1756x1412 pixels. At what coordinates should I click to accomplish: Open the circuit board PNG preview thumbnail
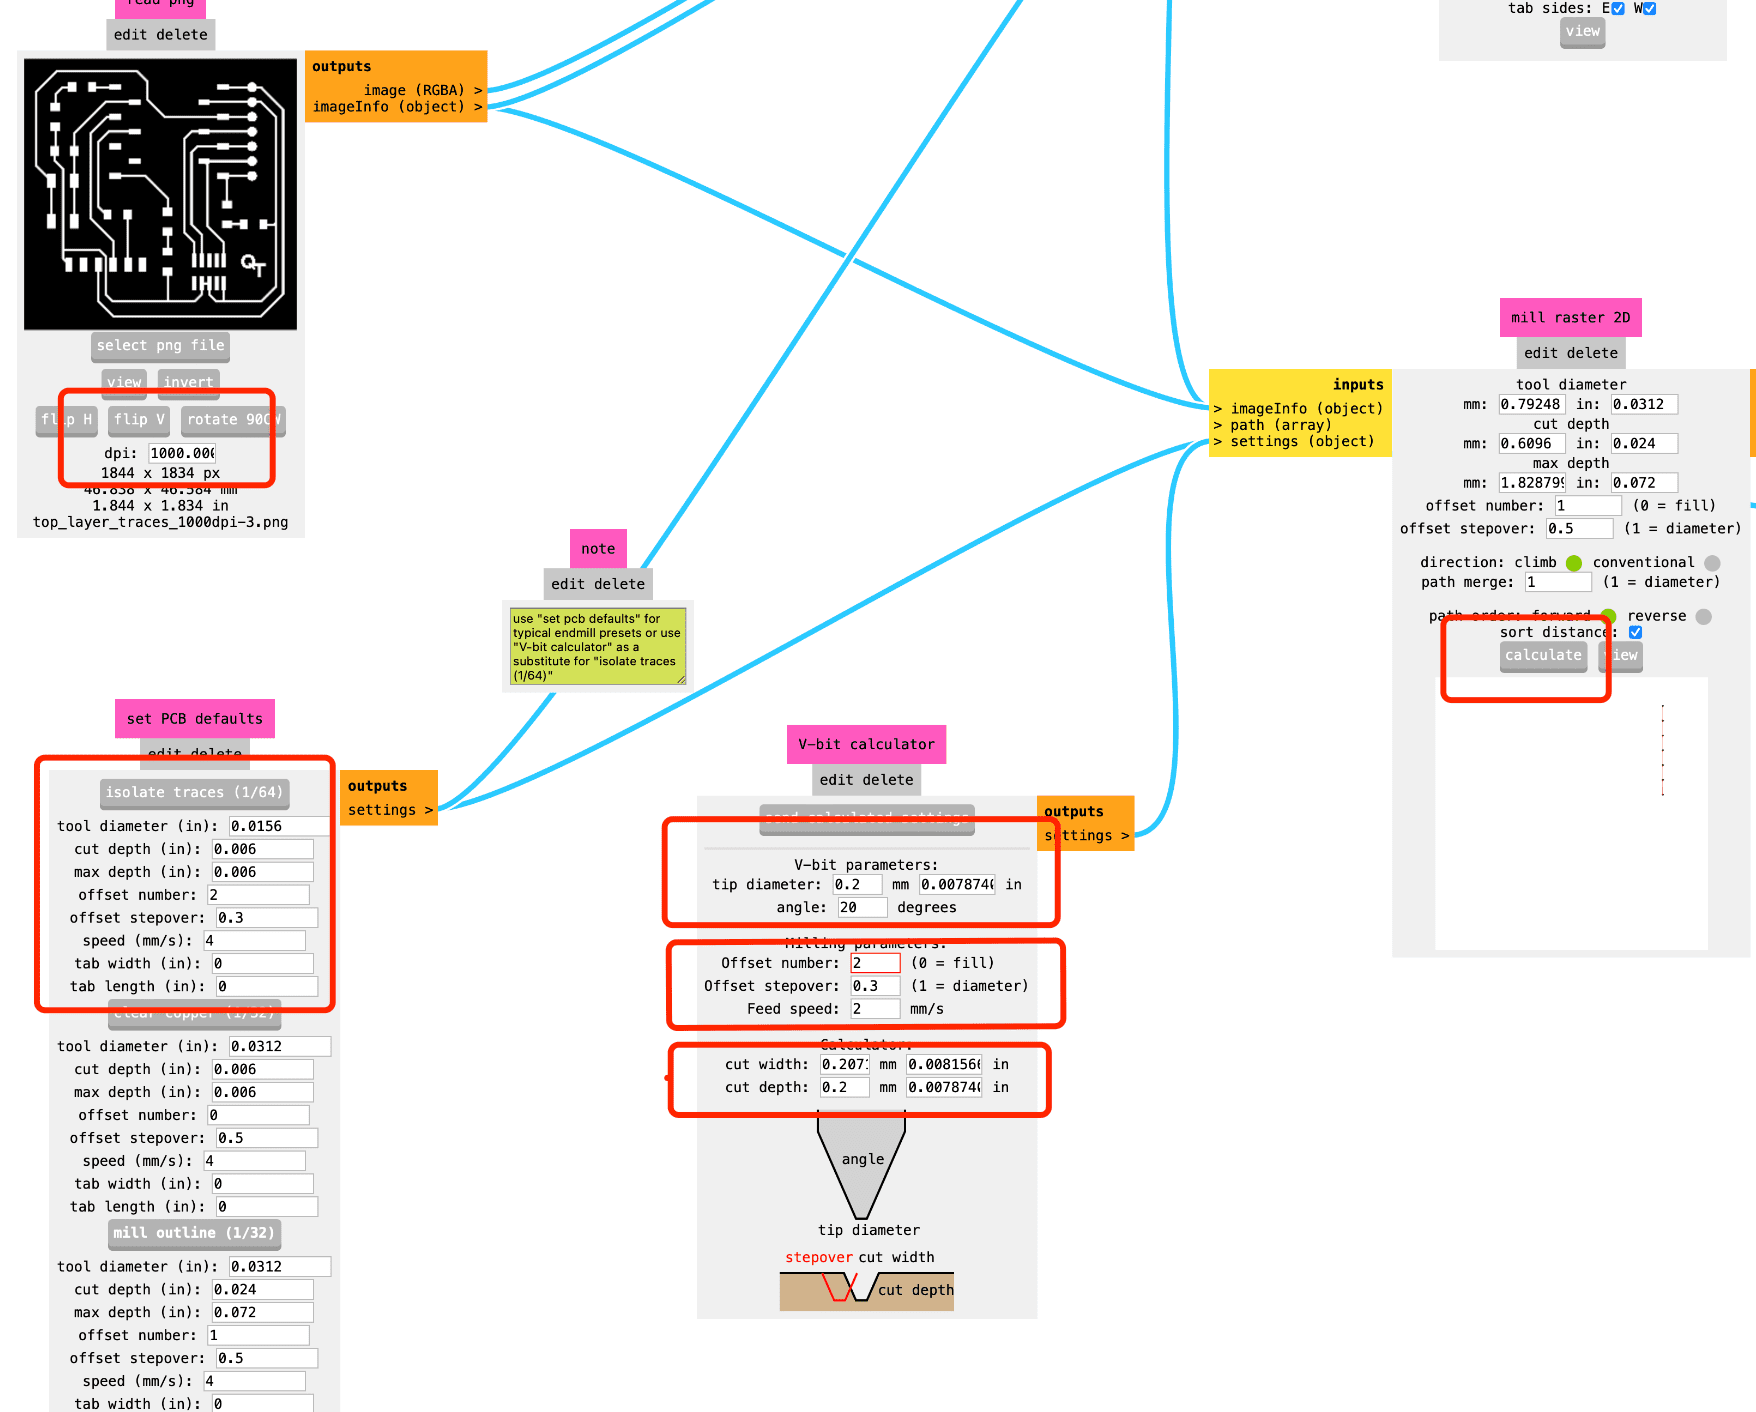[160, 194]
